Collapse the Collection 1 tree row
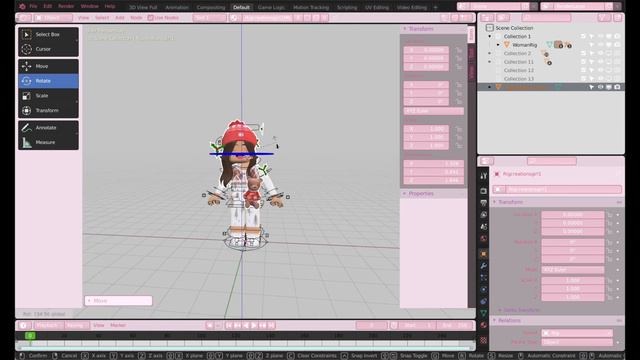 click(490, 36)
